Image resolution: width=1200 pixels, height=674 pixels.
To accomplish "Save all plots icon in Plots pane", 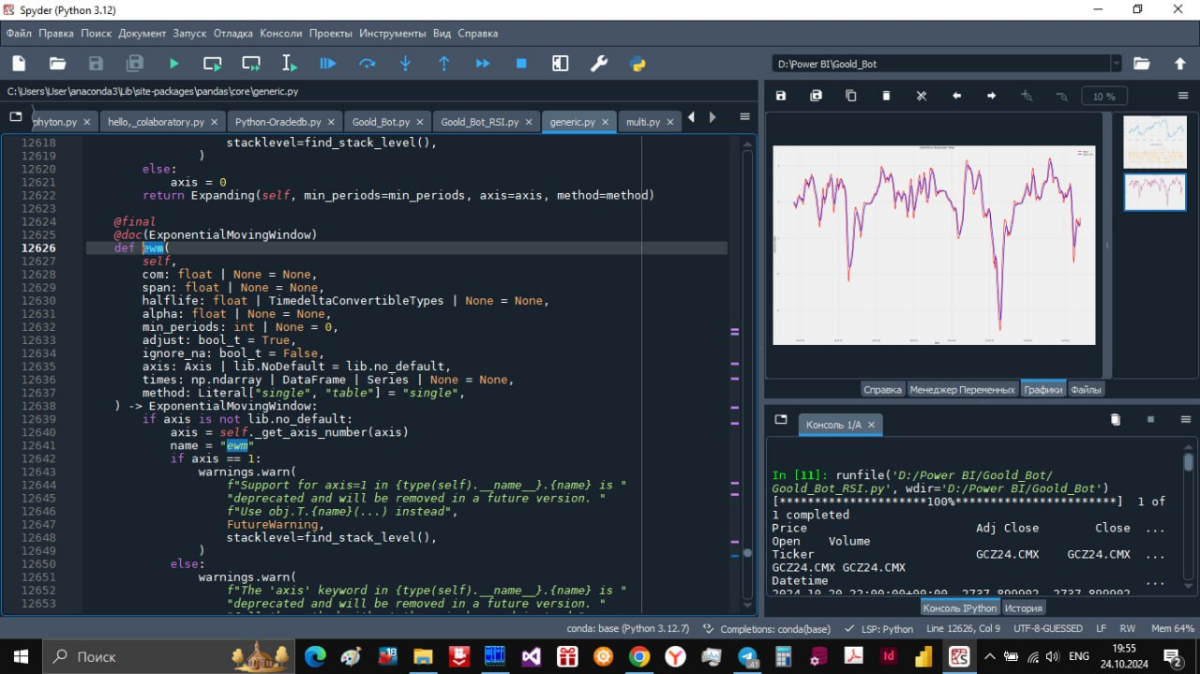I will [816, 96].
